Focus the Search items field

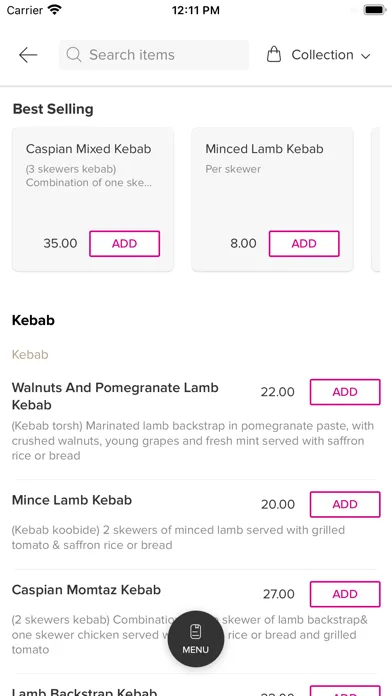click(154, 55)
